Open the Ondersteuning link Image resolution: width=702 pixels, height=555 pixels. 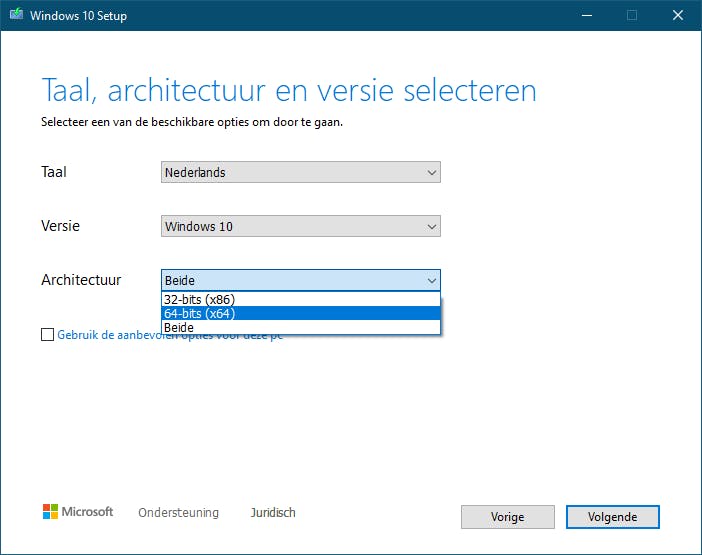tap(178, 512)
